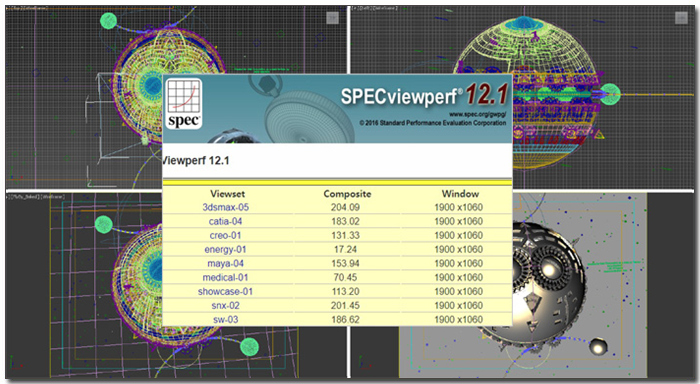This screenshot has width=700, height=384.
Task: Click the ViewCube in the top-left viewport
Action: click(x=332, y=18)
